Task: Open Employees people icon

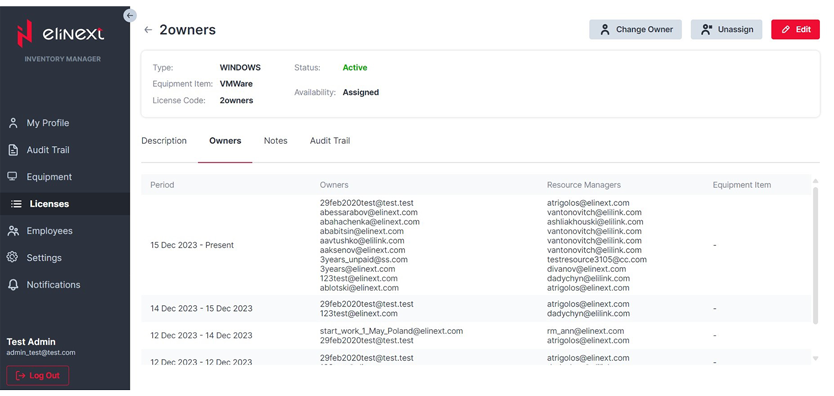Action: [13, 231]
